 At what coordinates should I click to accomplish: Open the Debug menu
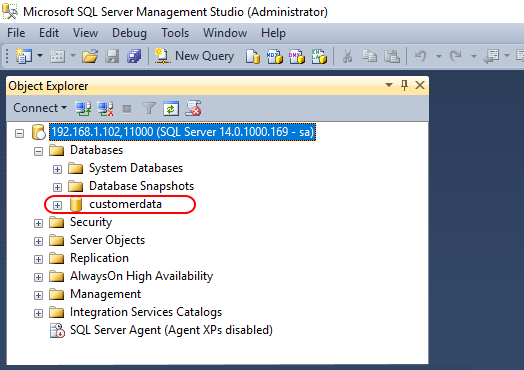tap(129, 33)
